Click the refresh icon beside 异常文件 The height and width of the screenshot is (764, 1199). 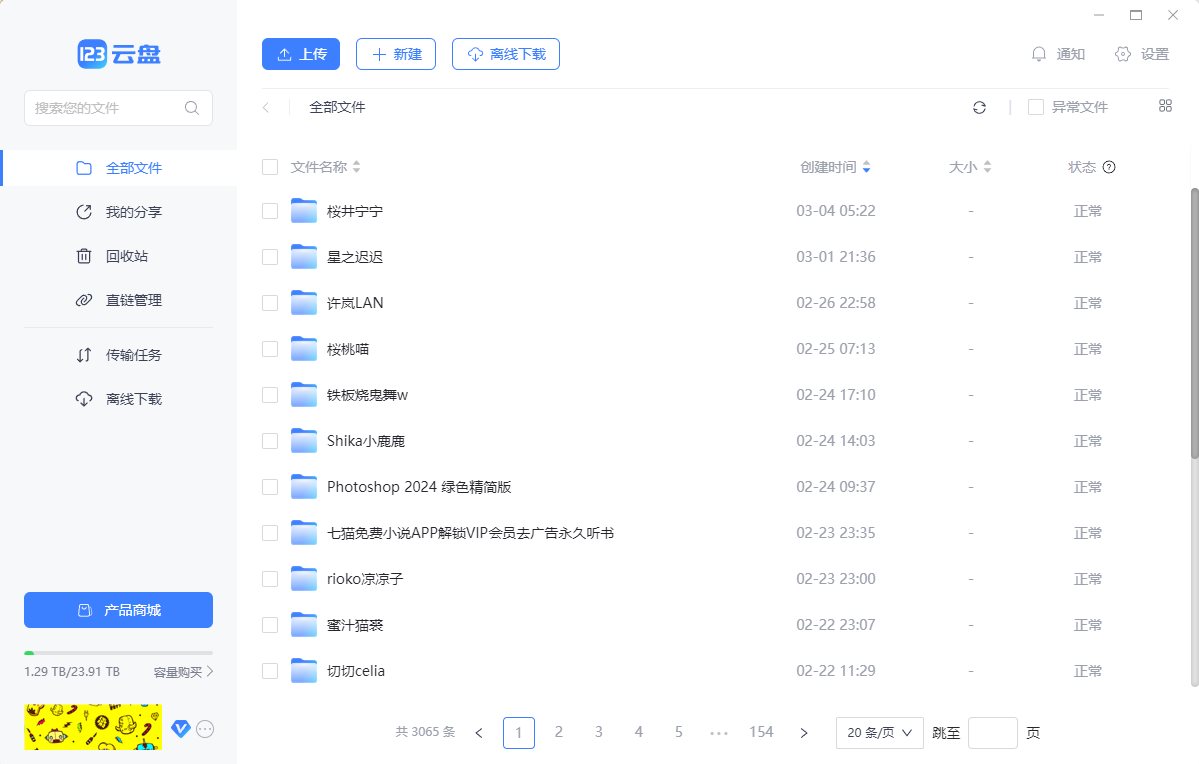[980, 107]
